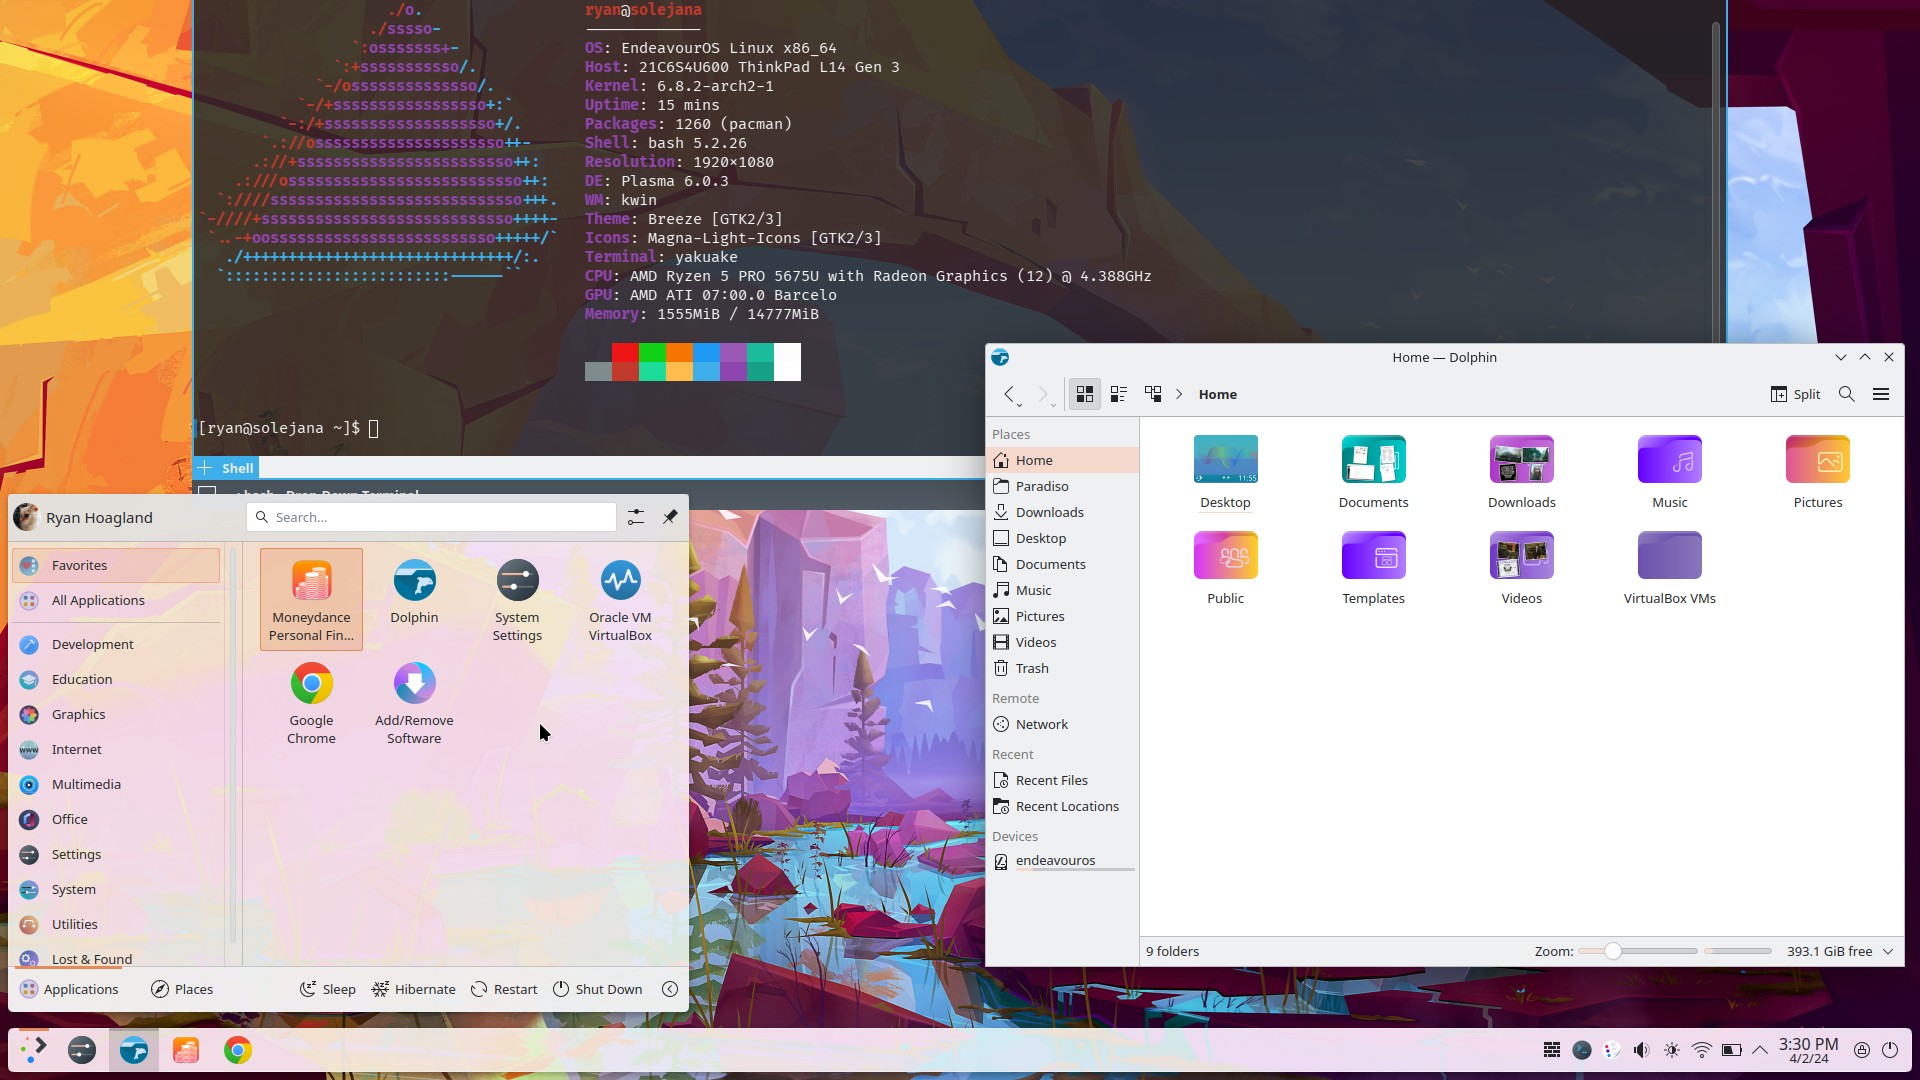Open Development category

(x=116, y=644)
